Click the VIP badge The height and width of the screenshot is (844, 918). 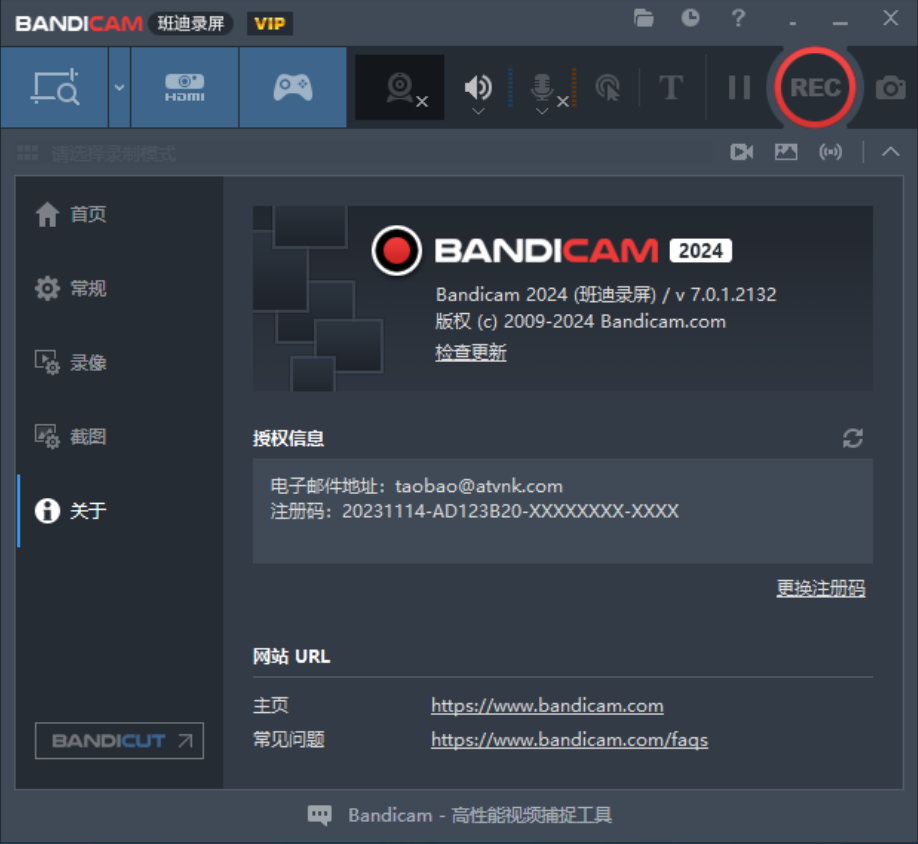(x=269, y=23)
